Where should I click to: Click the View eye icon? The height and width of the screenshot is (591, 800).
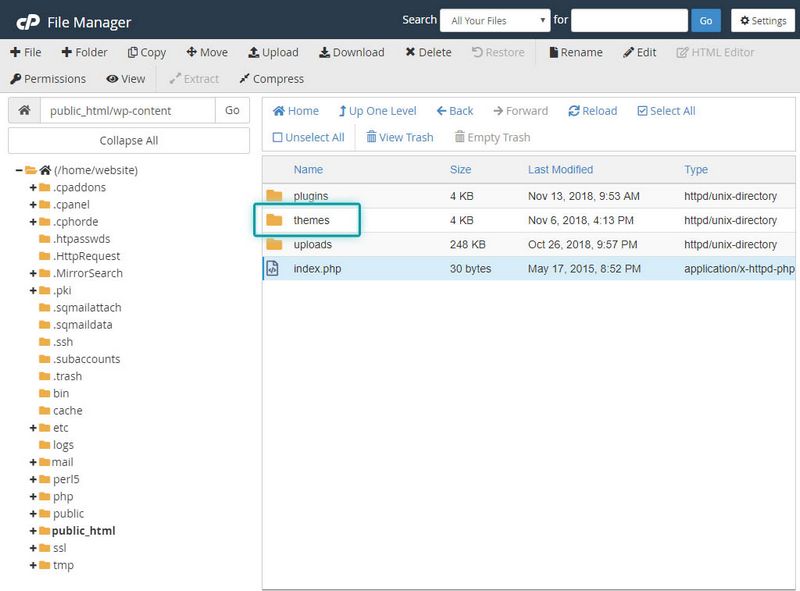click(112, 79)
